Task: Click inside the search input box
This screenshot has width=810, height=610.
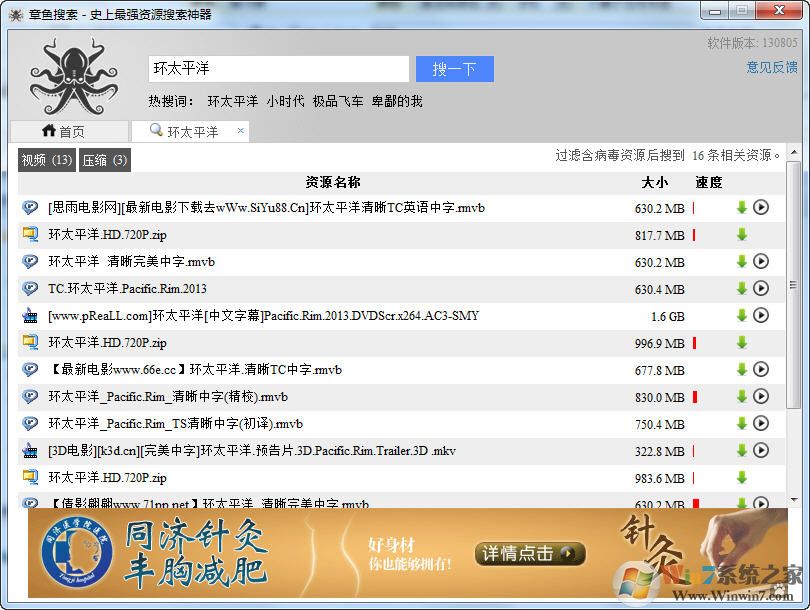Action: click(280, 69)
